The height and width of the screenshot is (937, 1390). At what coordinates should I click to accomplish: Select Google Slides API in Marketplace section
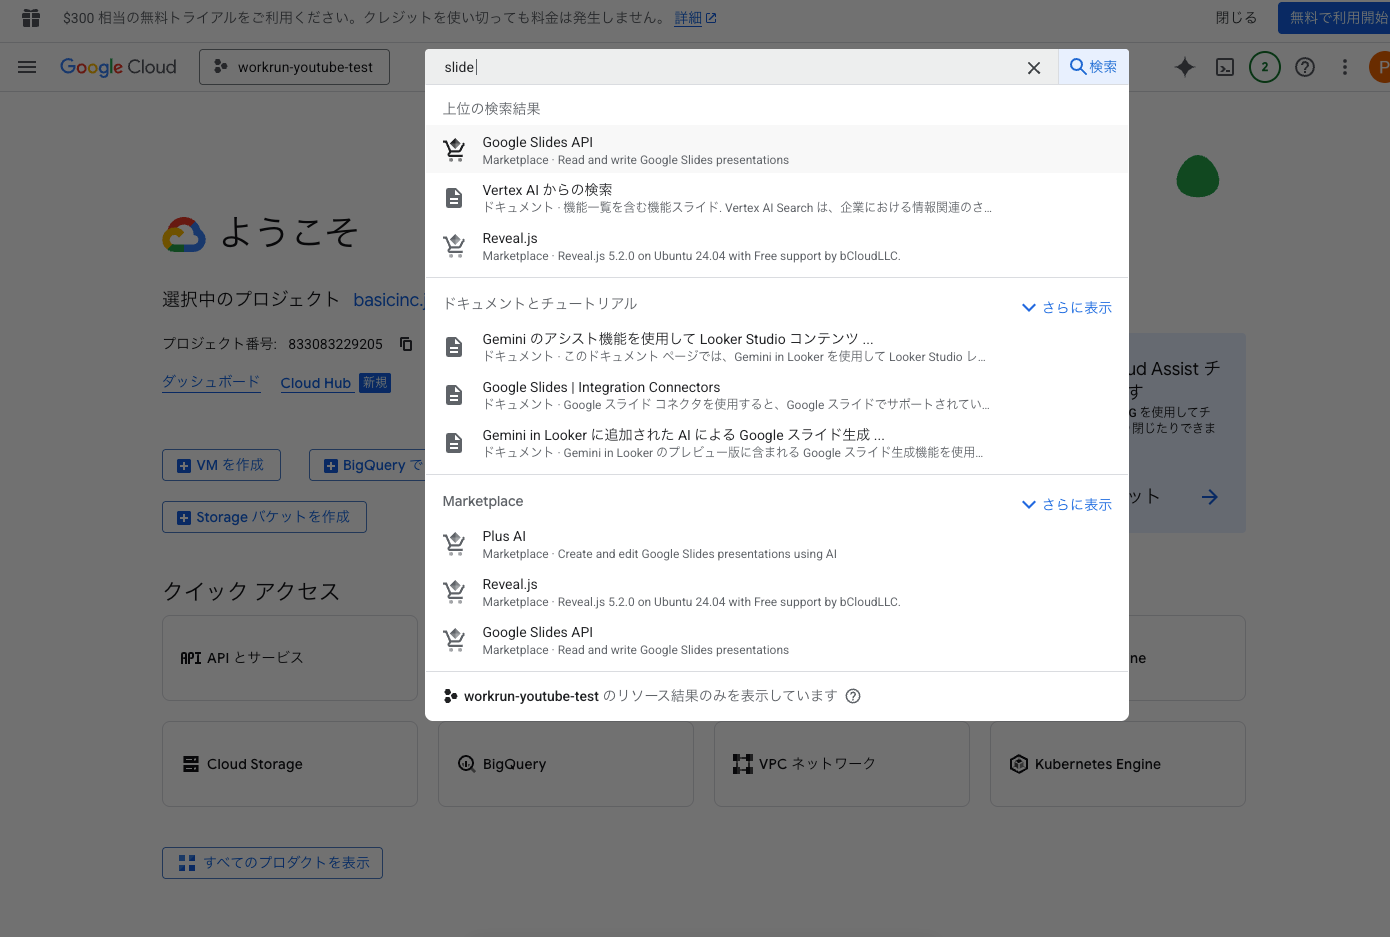point(777,640)
